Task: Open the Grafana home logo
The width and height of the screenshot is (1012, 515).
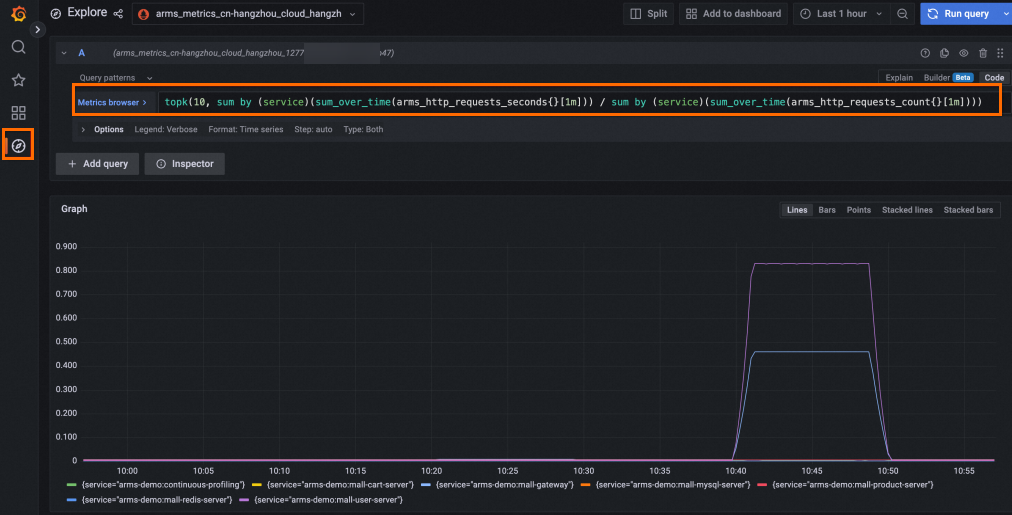Action: pyautogui.click(x=18, y=14)
